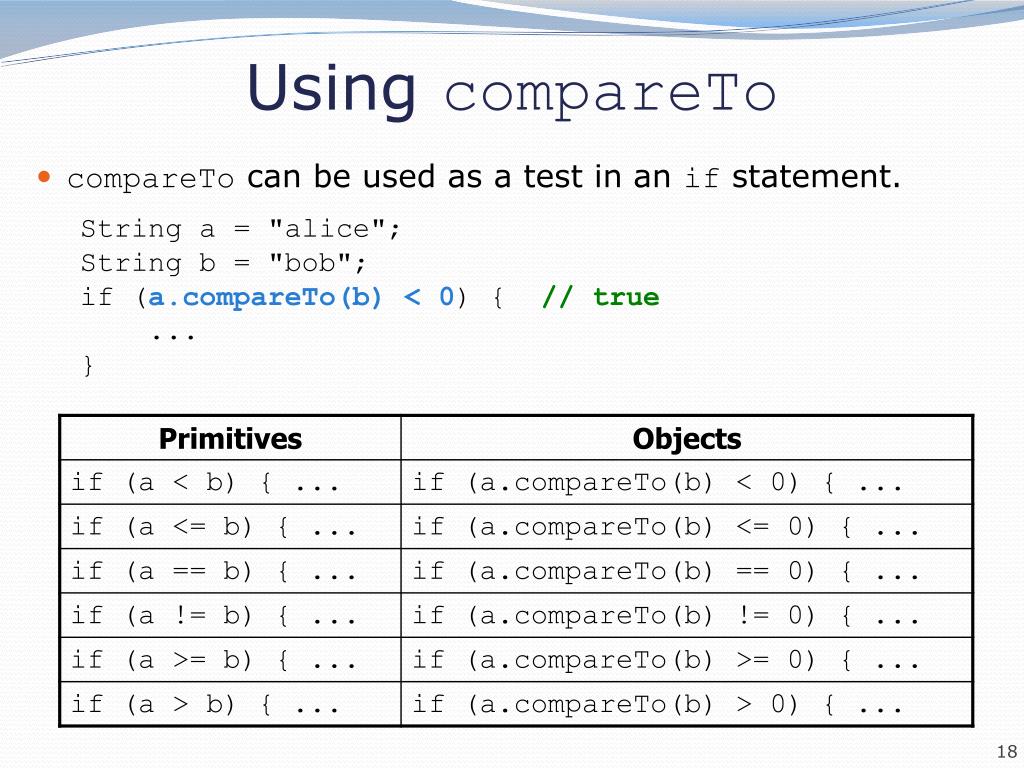Image resolution: width=1024 pixels, height=768 pixels.
Task: Click the 'Objects' table header
Action: click(686, 438)
